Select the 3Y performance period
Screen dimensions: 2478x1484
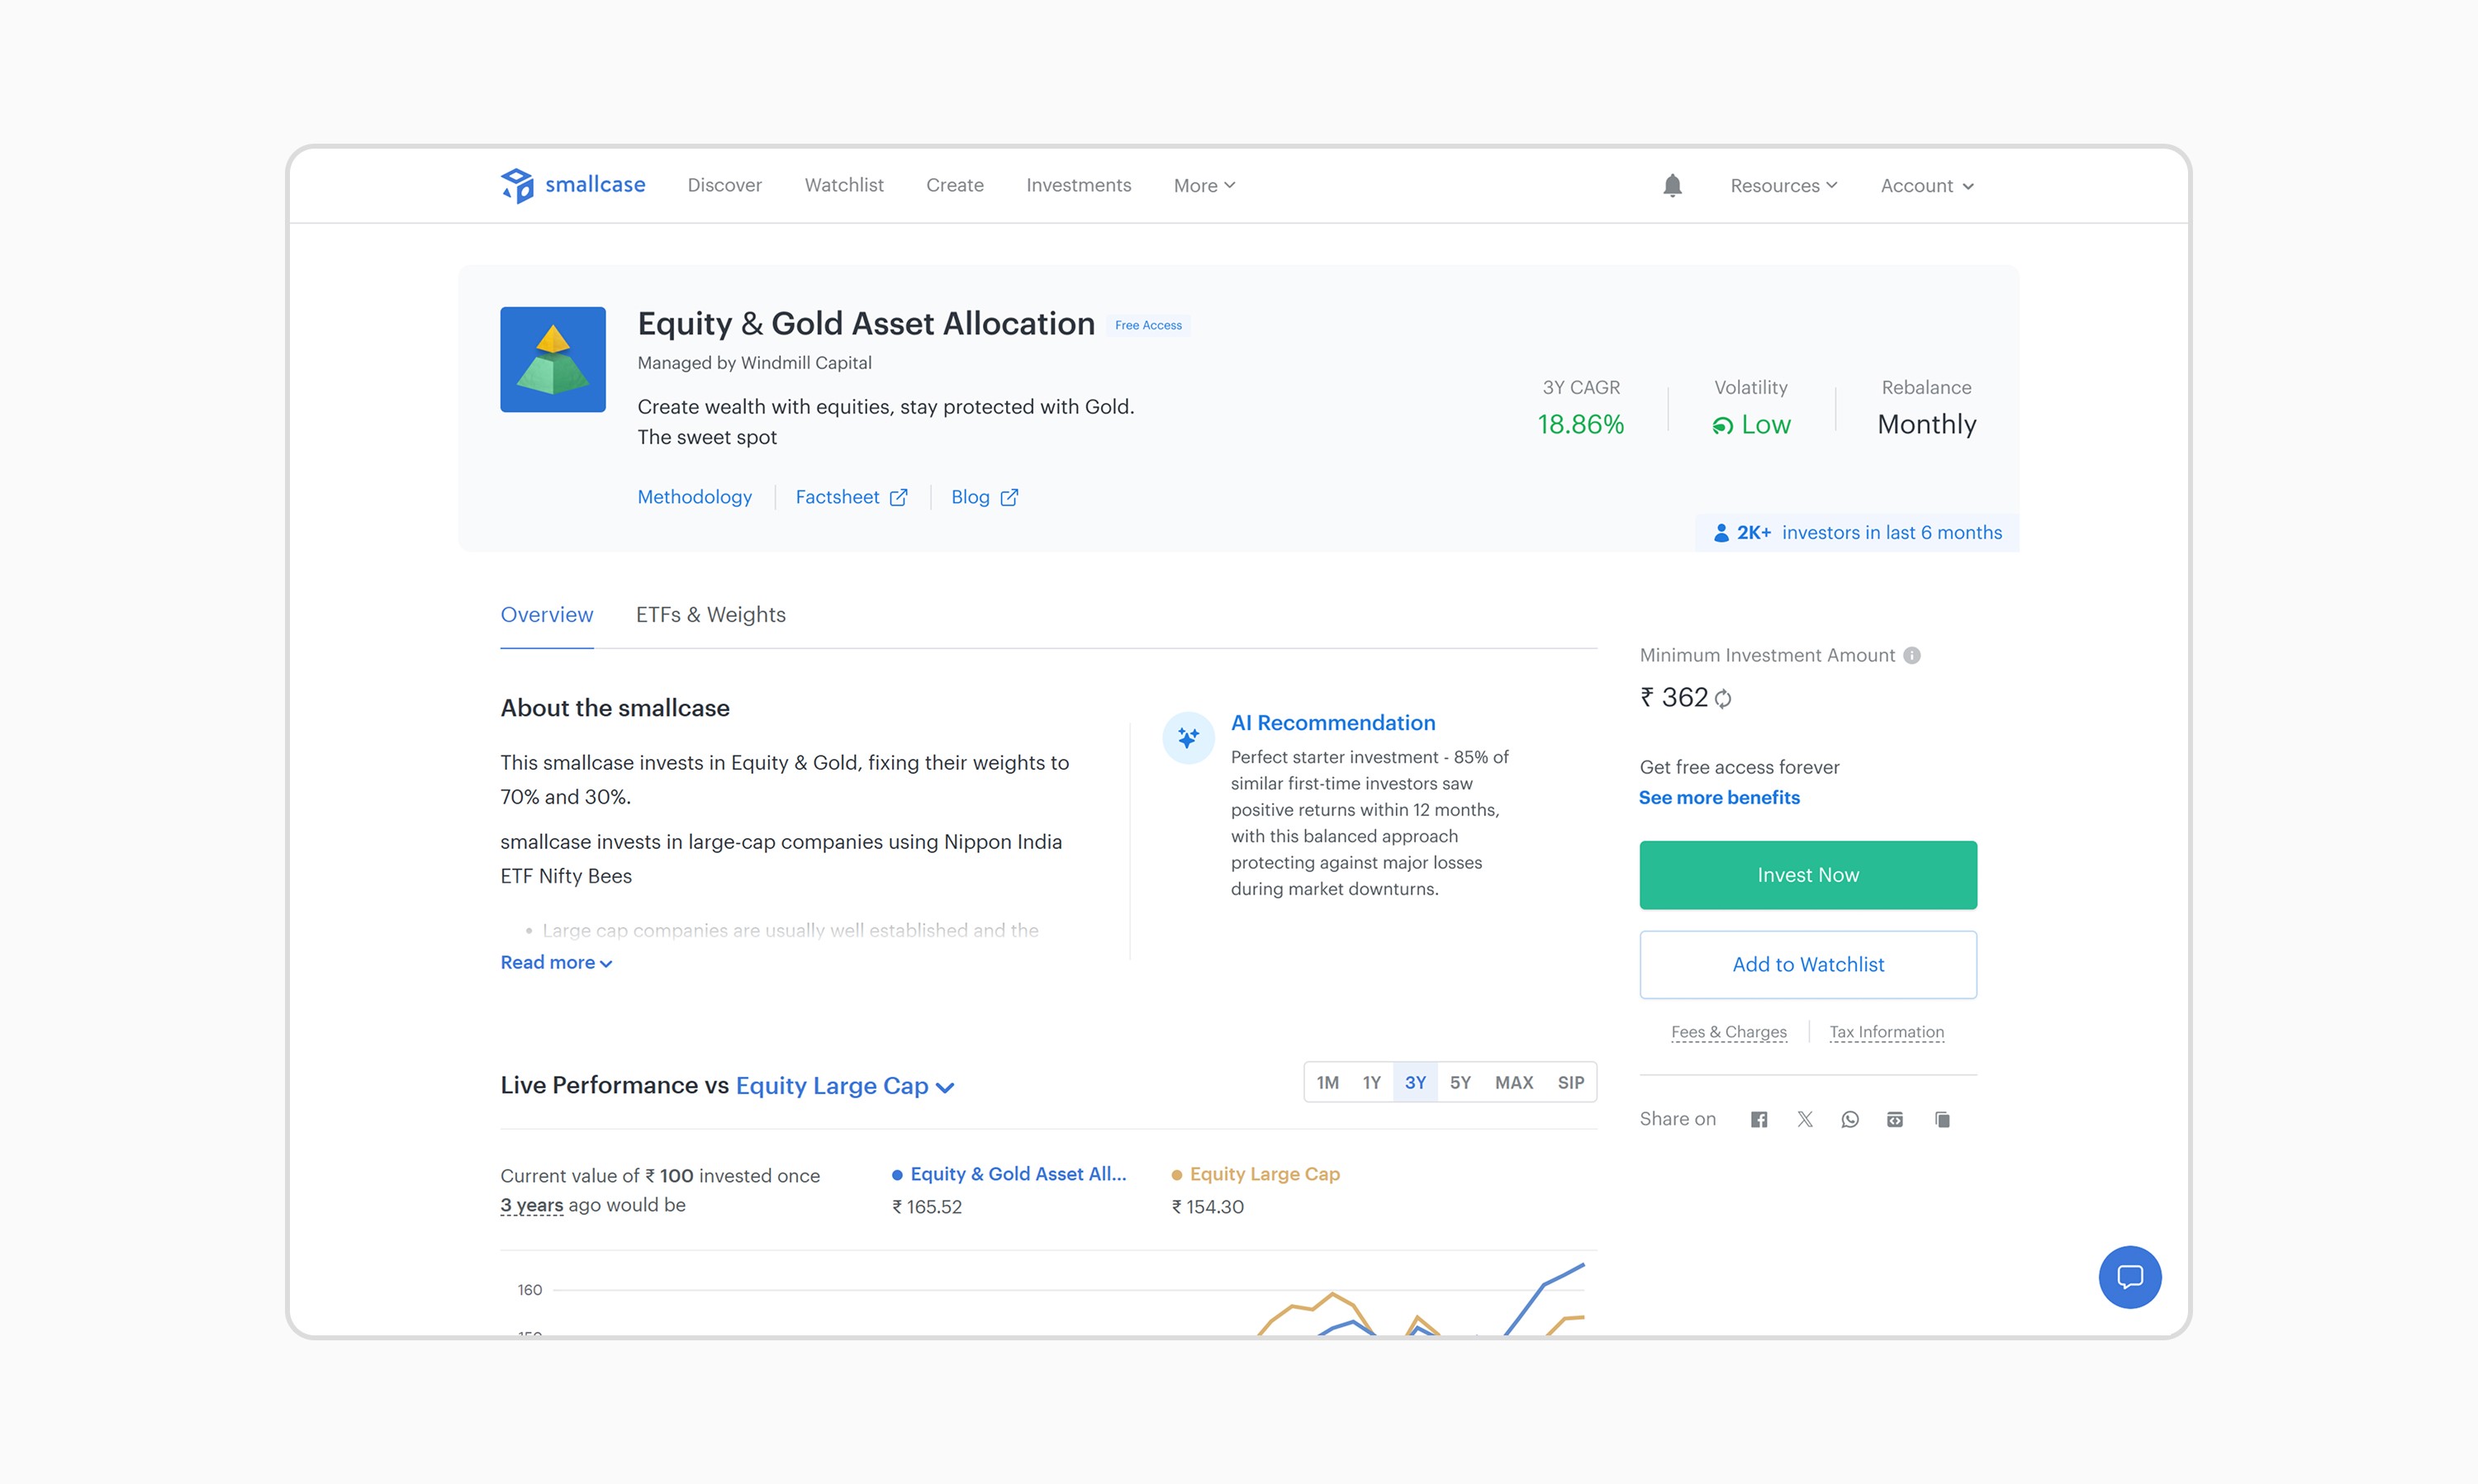1415,1082
